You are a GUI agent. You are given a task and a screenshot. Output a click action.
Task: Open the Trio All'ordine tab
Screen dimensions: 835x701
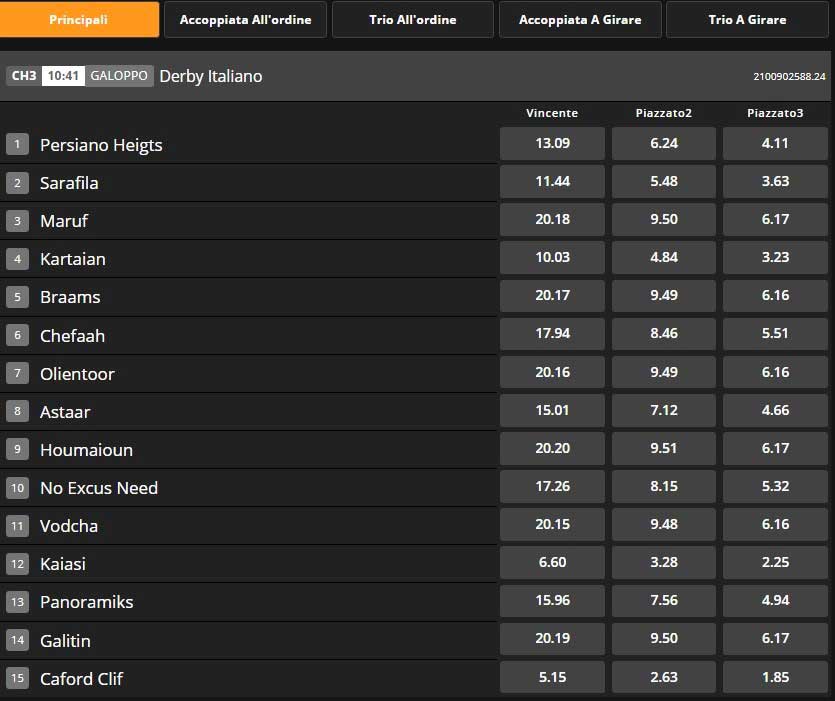pos(412,20)
